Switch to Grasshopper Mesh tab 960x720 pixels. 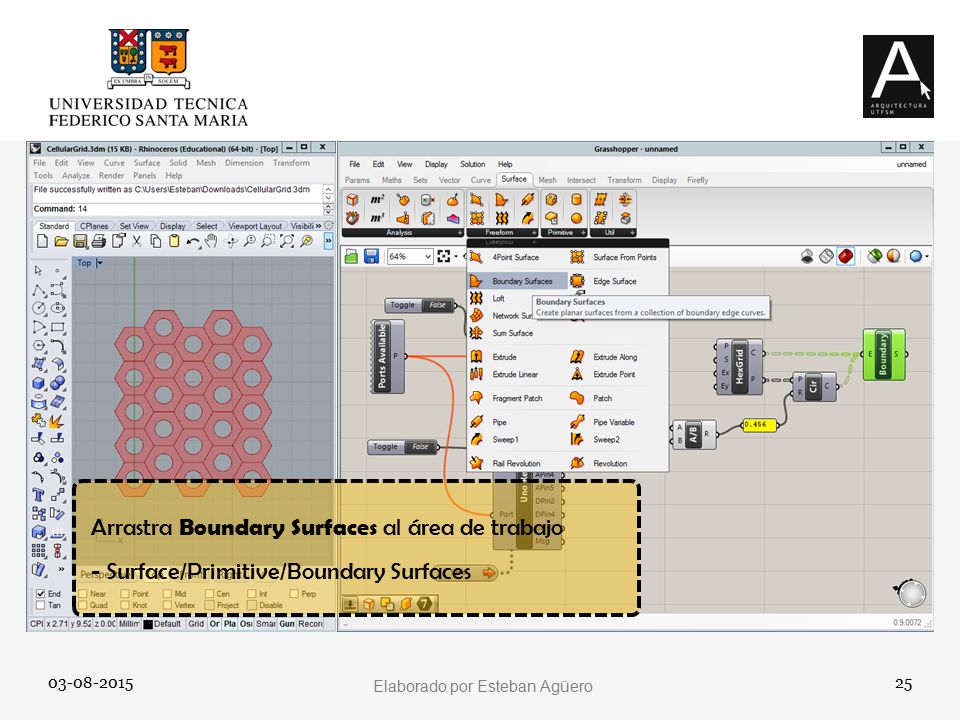coord(547,180)
